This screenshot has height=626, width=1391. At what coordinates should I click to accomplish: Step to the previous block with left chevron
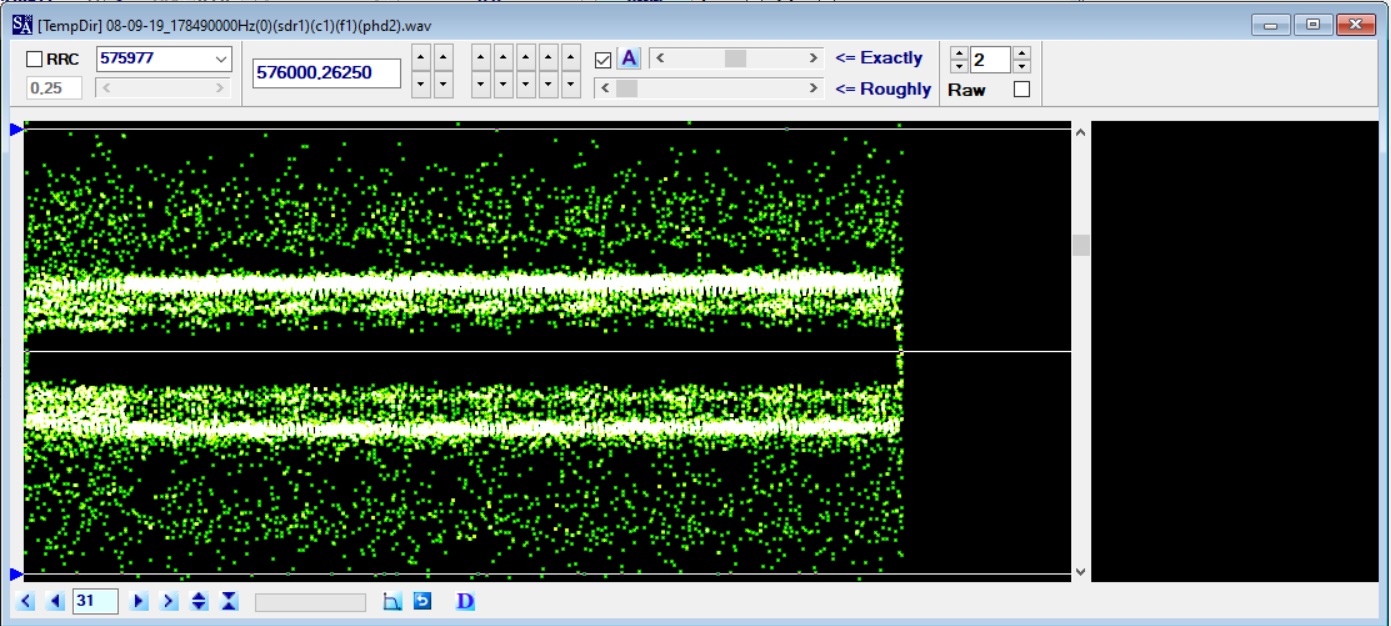26,601
